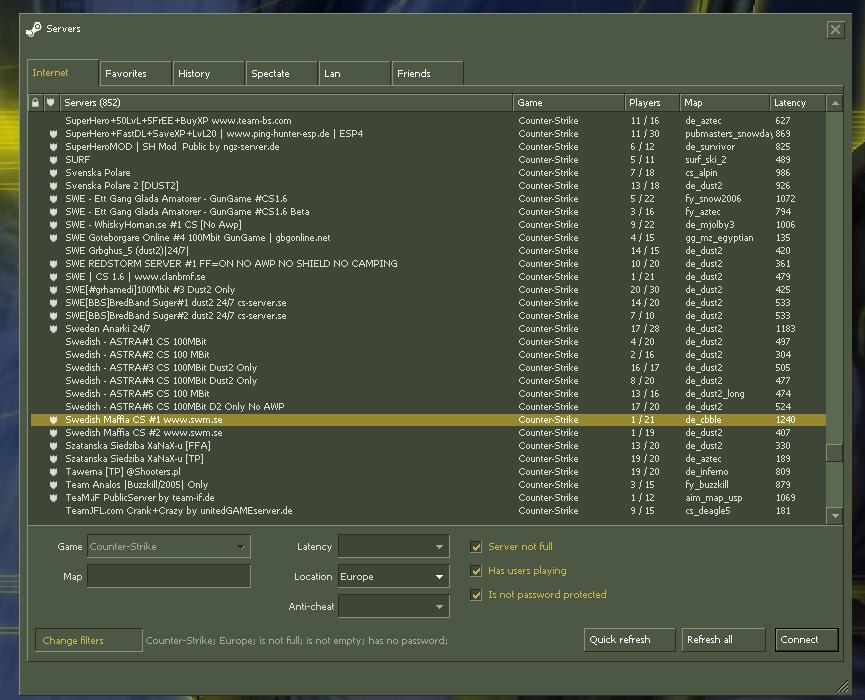Disable the Is not password protected filter
865x700 pixels.
(476, 595)
